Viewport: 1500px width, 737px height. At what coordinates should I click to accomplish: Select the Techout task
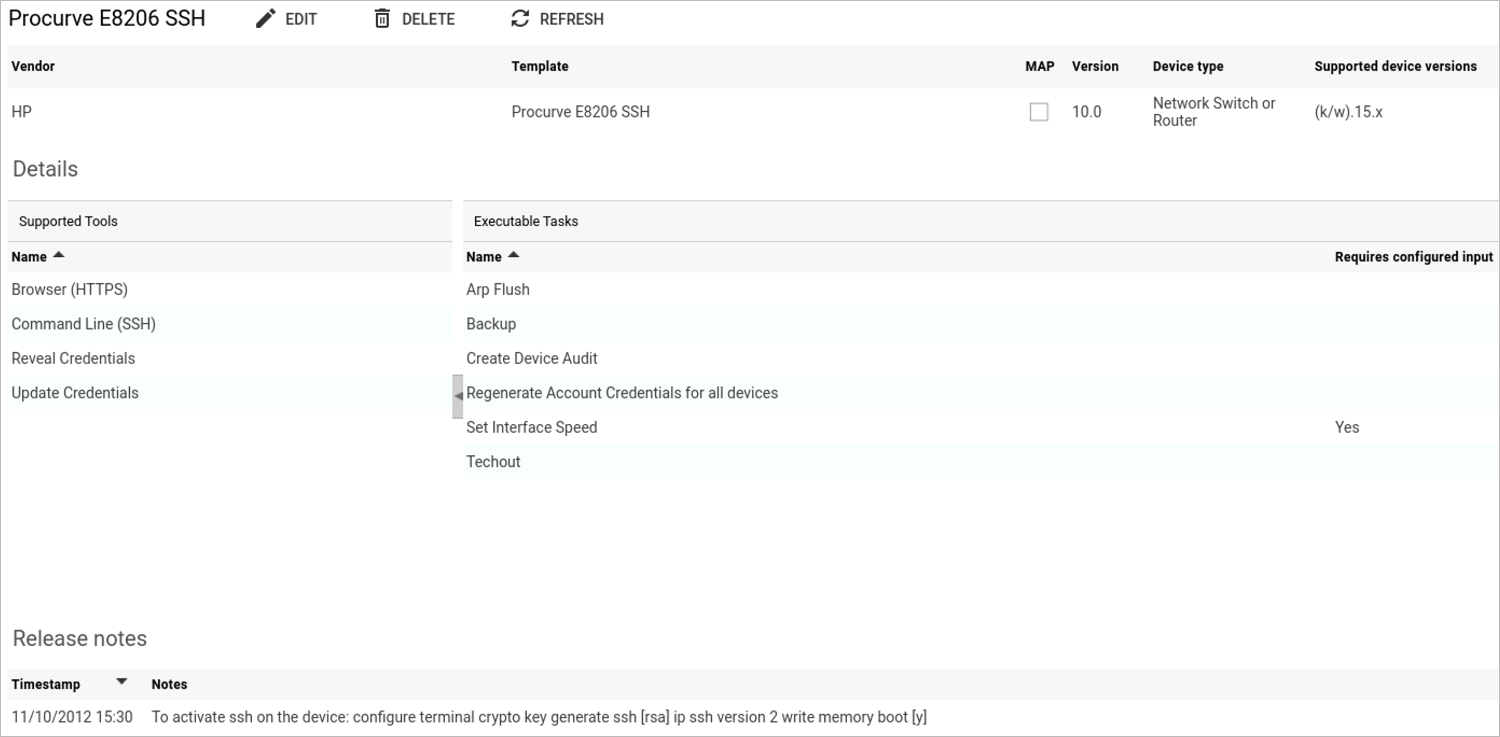tap(981, 461)
